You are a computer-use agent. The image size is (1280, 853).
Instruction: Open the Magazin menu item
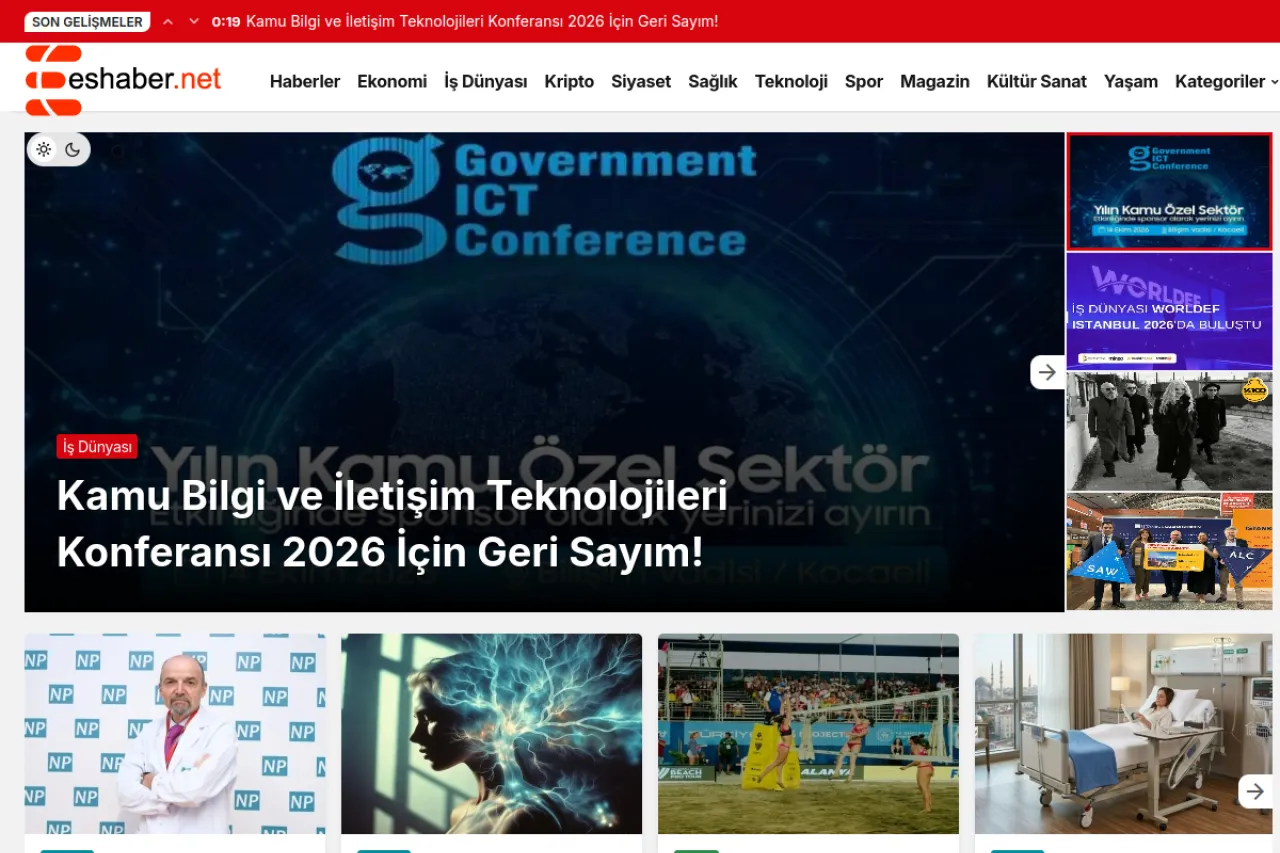coord(935,82)
